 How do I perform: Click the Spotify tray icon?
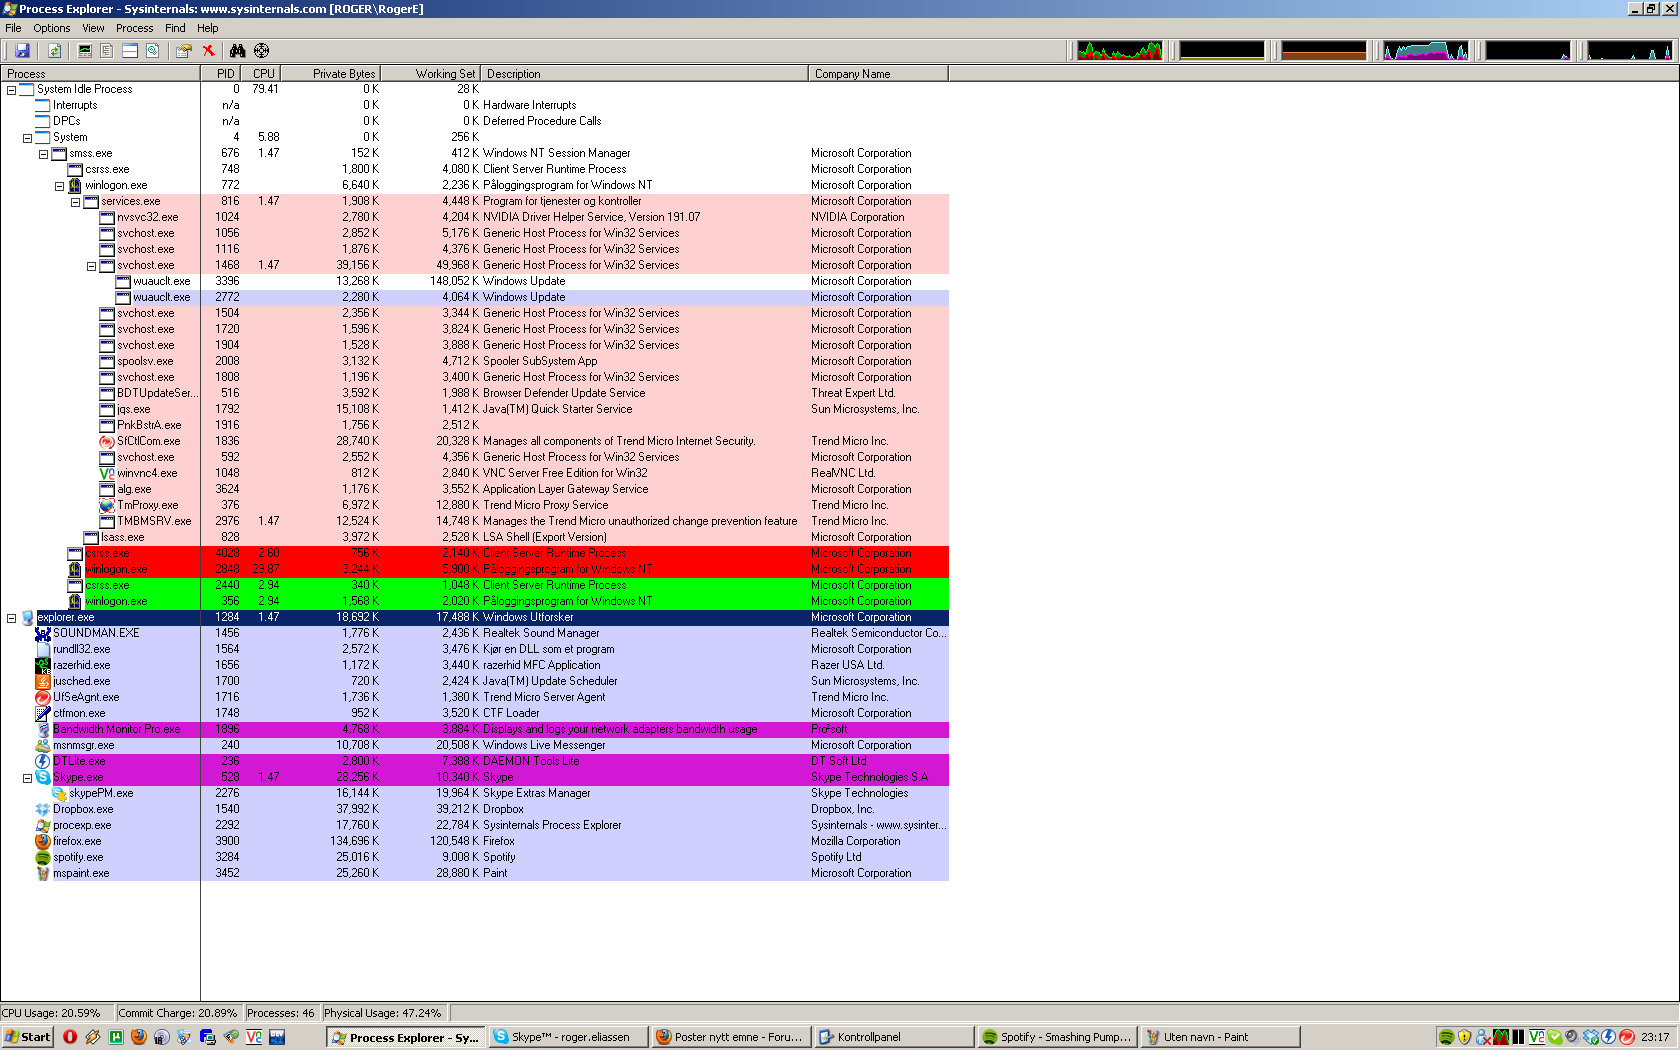(1446, 1037)
